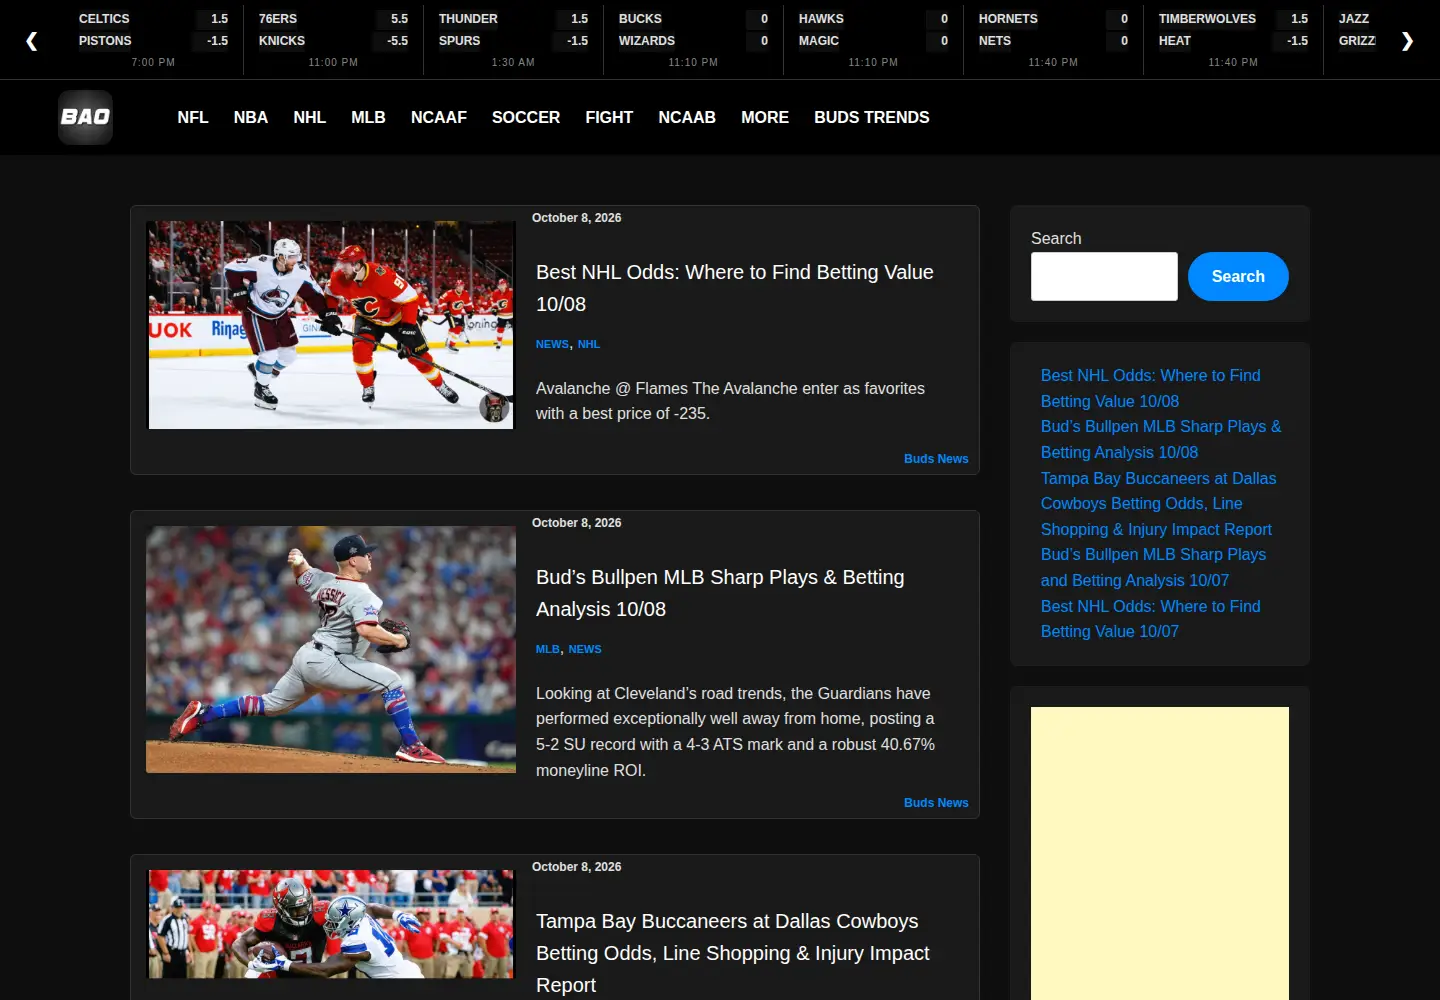
Task: Select NEWS tag under Bud's Bullpen article
Action: click(x=585, y=649)
